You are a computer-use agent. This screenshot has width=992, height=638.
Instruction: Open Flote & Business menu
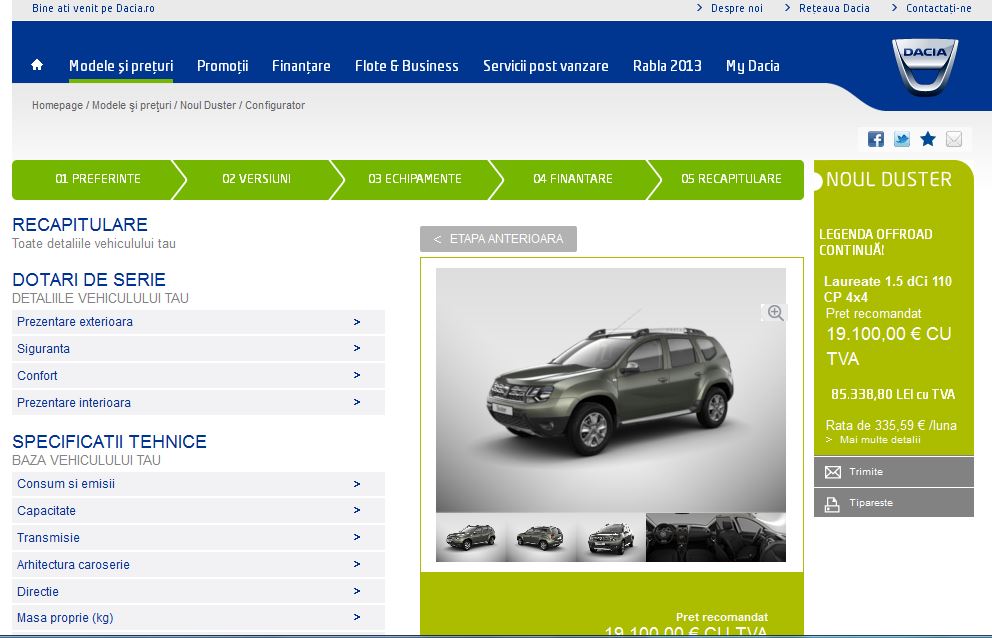pyautogui.click(x=407, y=66)
